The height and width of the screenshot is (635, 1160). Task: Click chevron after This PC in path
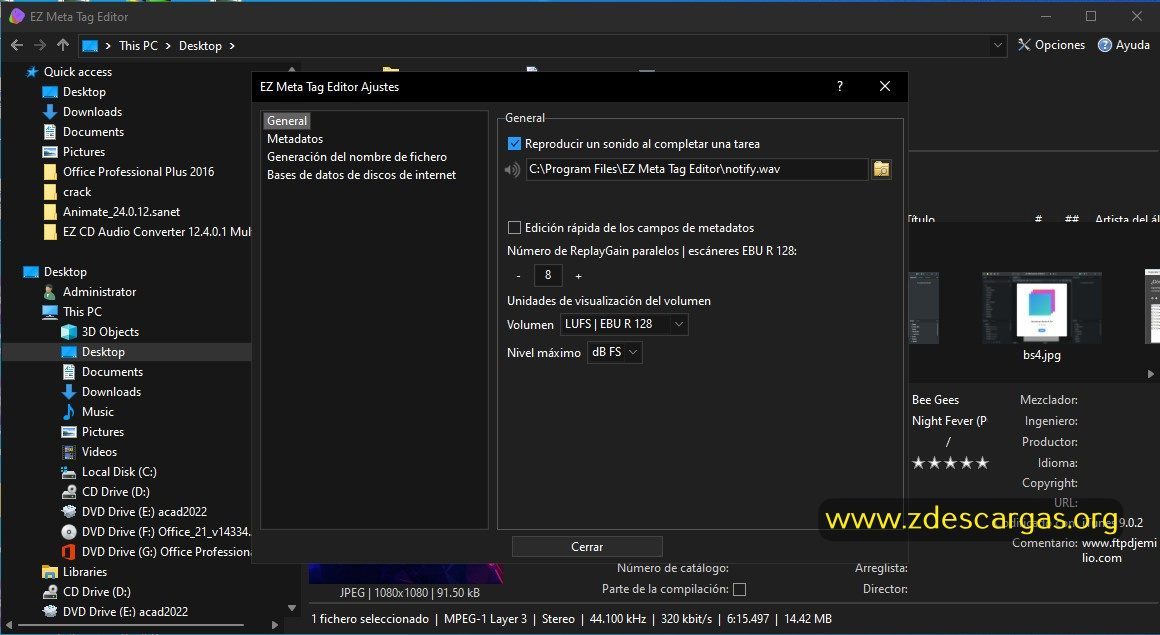pyautogui.click(x=169, y=46)
